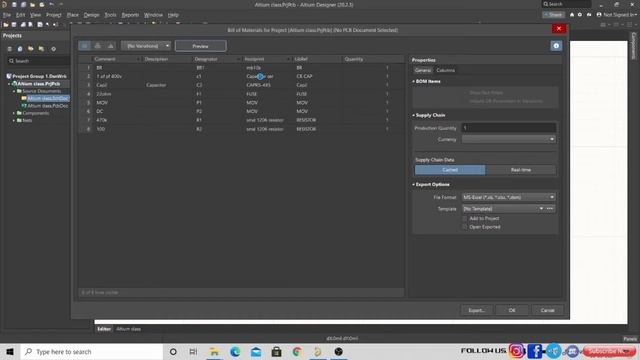The height and width of the screenshot is (360, 640).
Task: Select the BOM row with comment 470k
Action: coord(241,120)
